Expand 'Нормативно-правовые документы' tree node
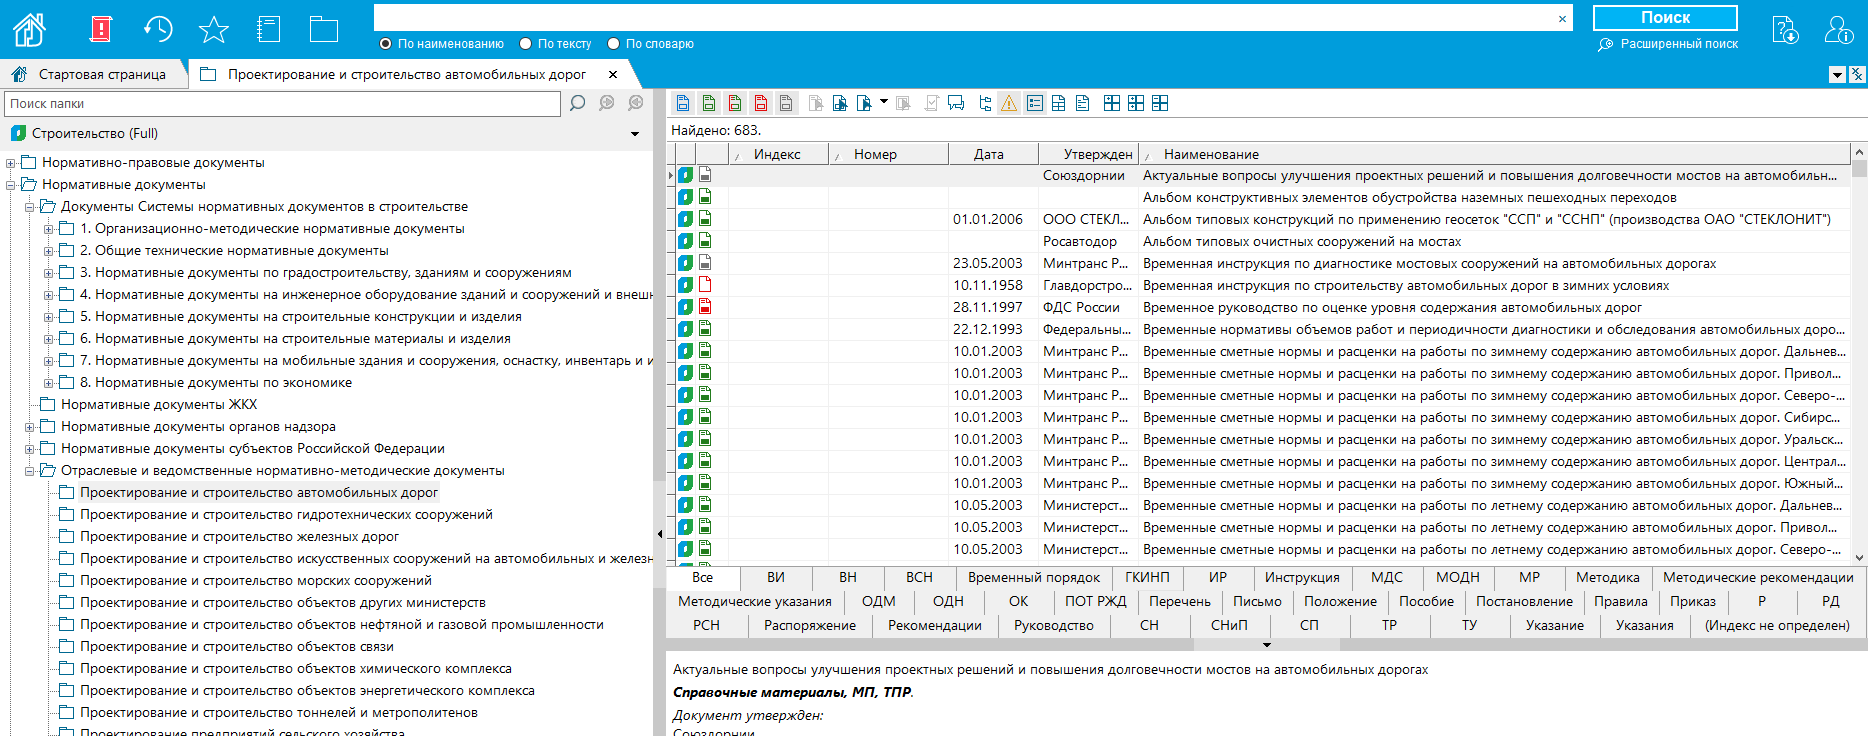 pos(11,163)
